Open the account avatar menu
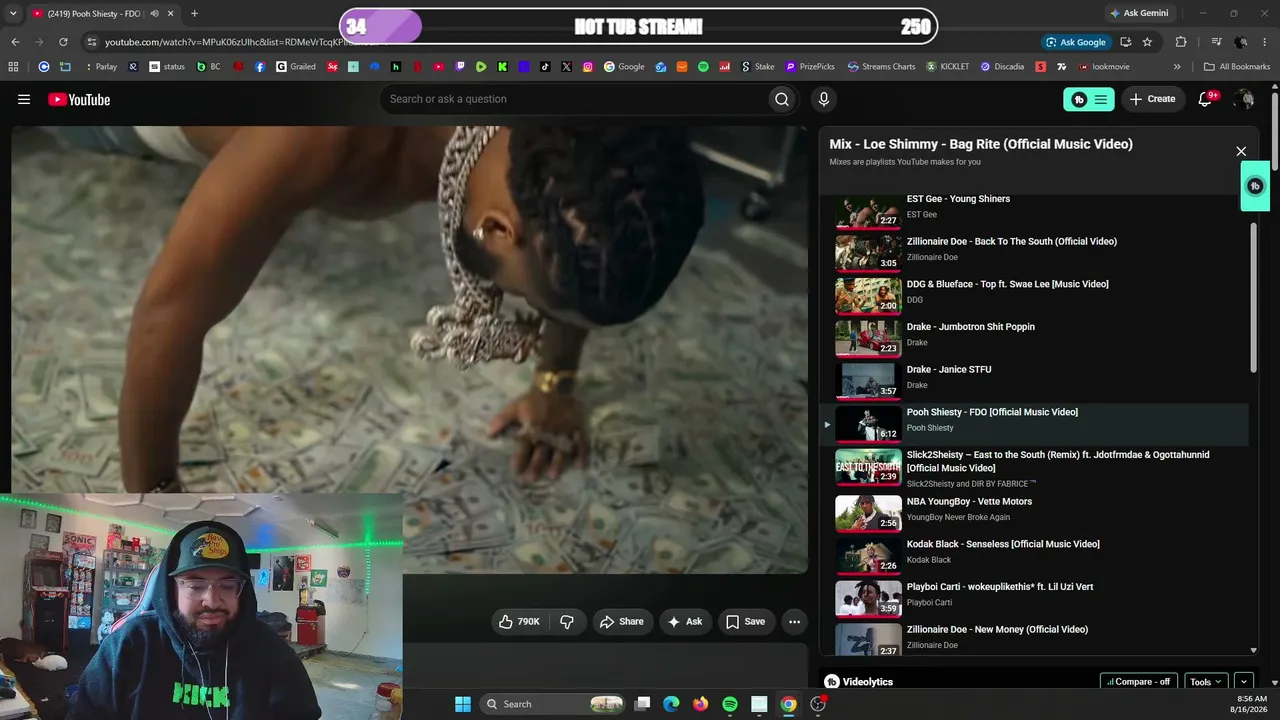 (1244, 99)
